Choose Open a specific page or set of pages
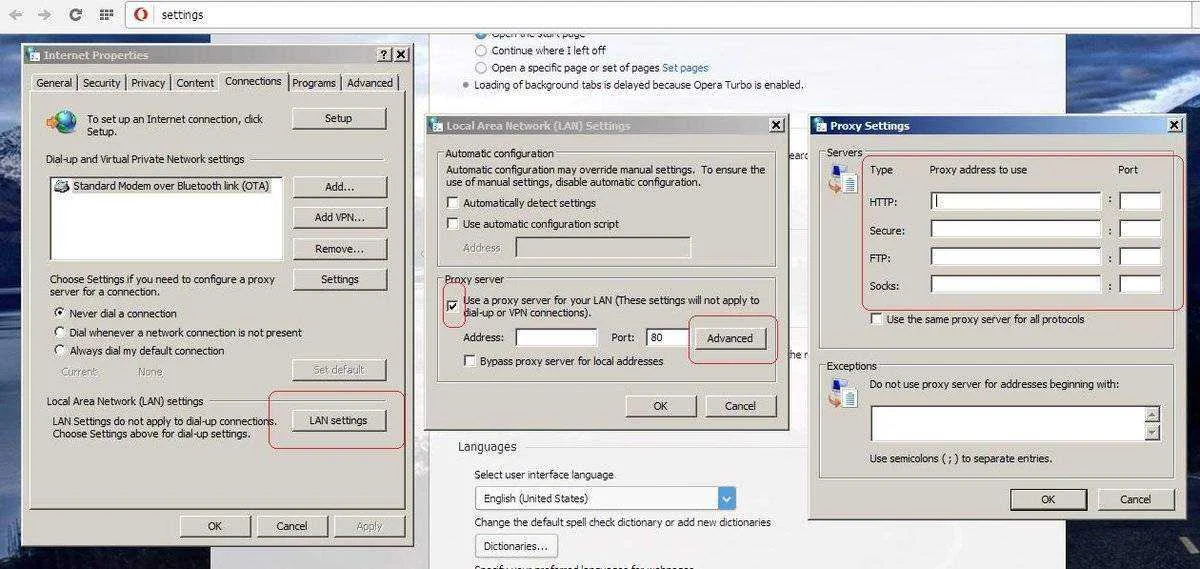 (481, 68)
